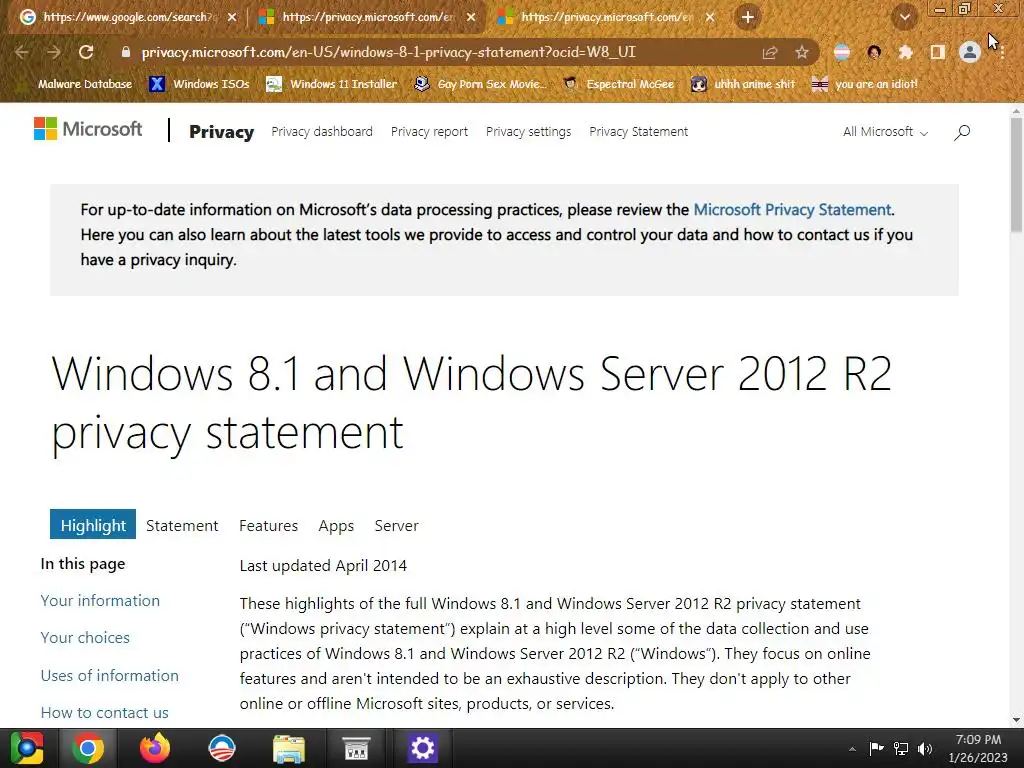Expand the All Microsoft dropdown
The width and height of the screenshot is (1024, 768).
tap(885, 132)
